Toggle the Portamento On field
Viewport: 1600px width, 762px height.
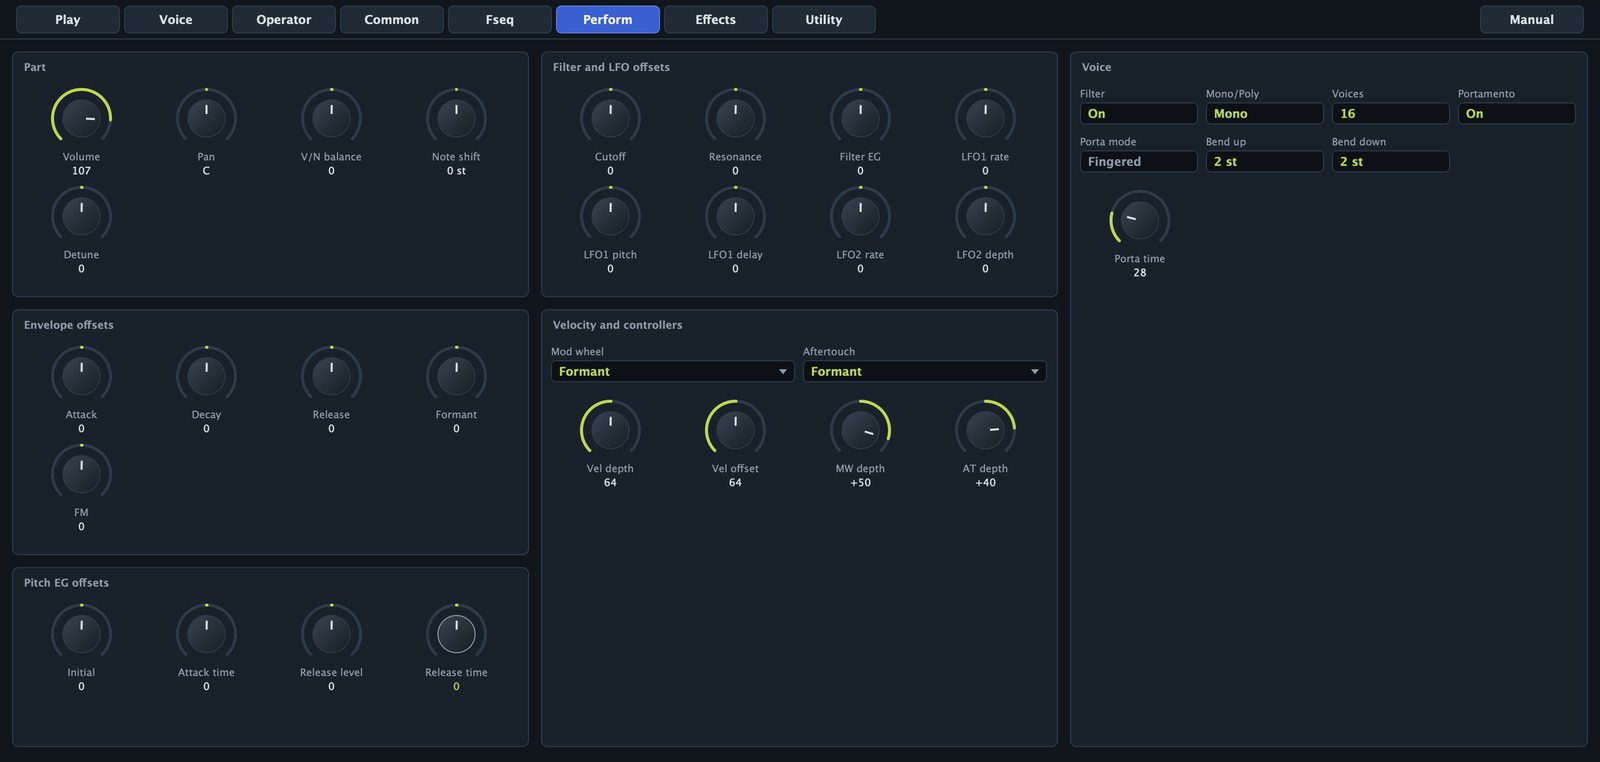[x=1516, y=114]
